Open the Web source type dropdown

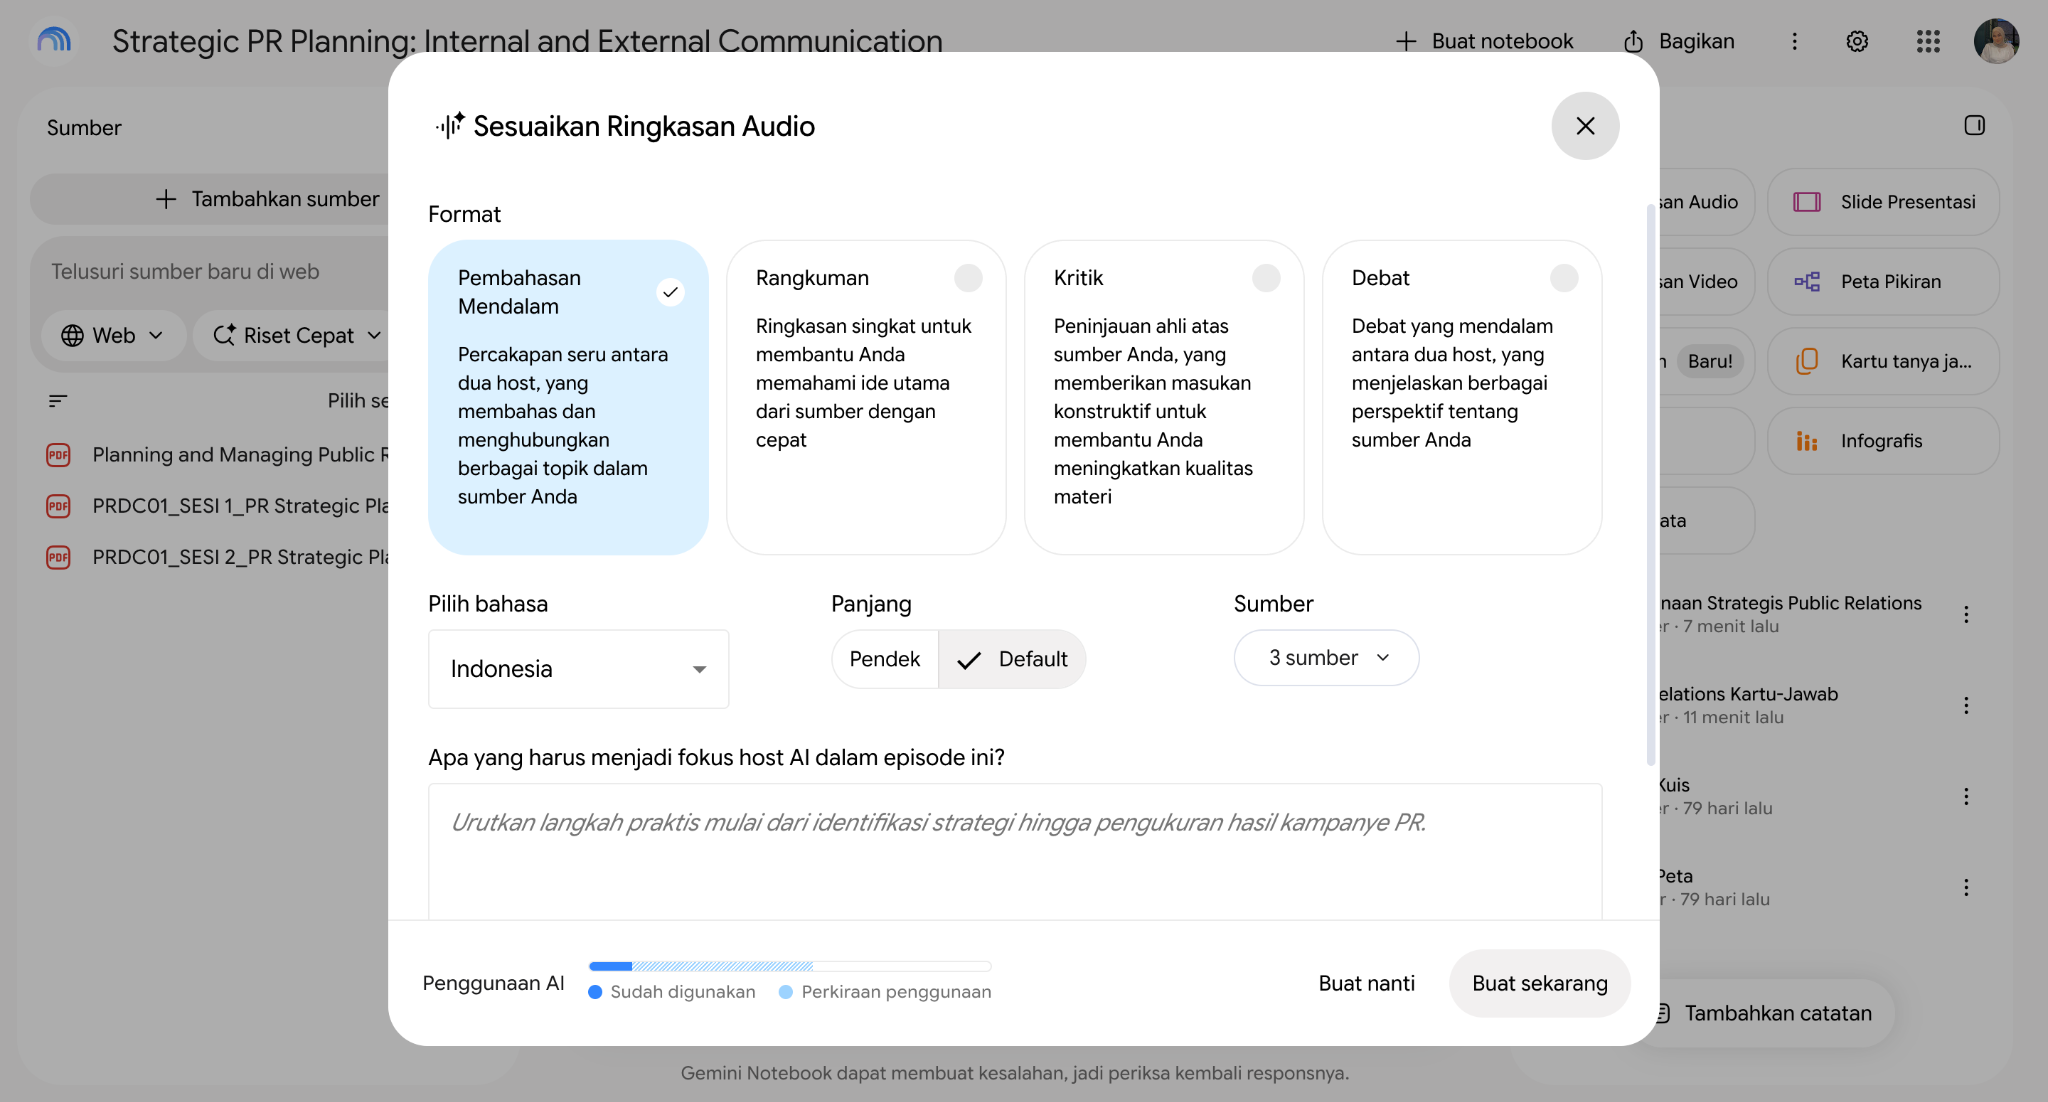coord(113,336)
